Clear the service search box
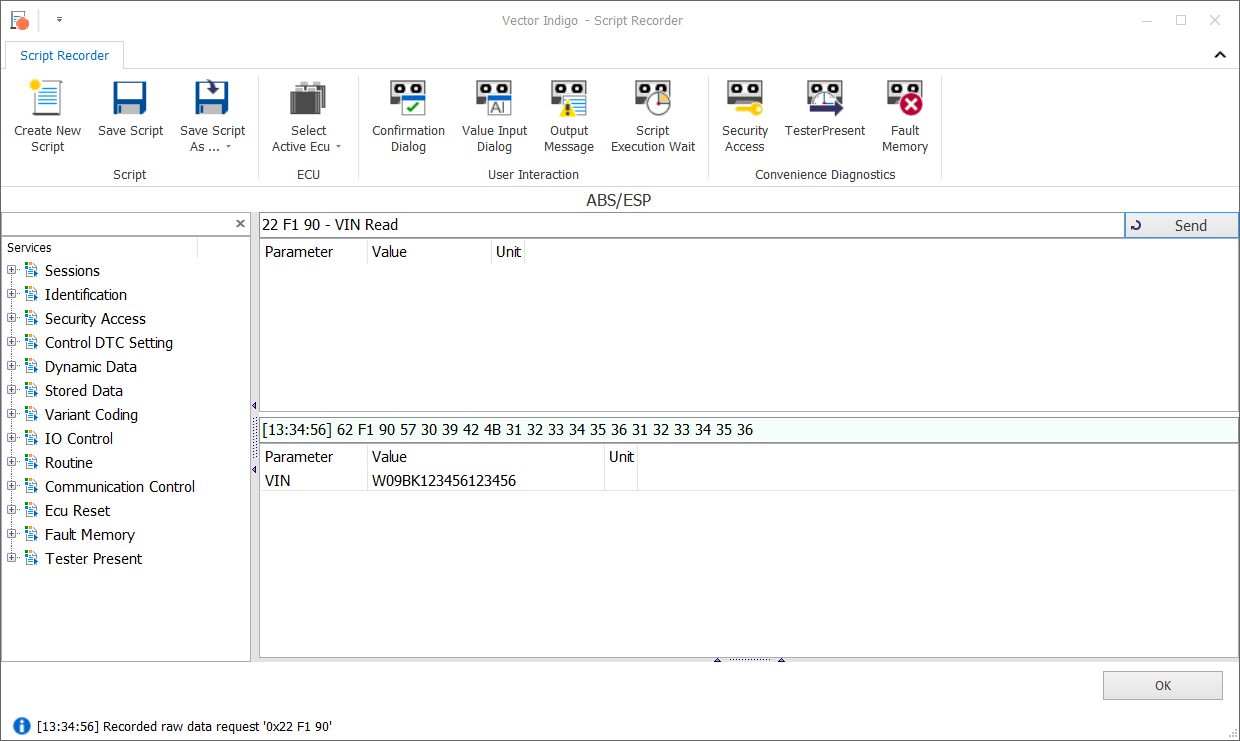Image resolution: width=1240 pixels, height=741 pixels. (240, 223)
